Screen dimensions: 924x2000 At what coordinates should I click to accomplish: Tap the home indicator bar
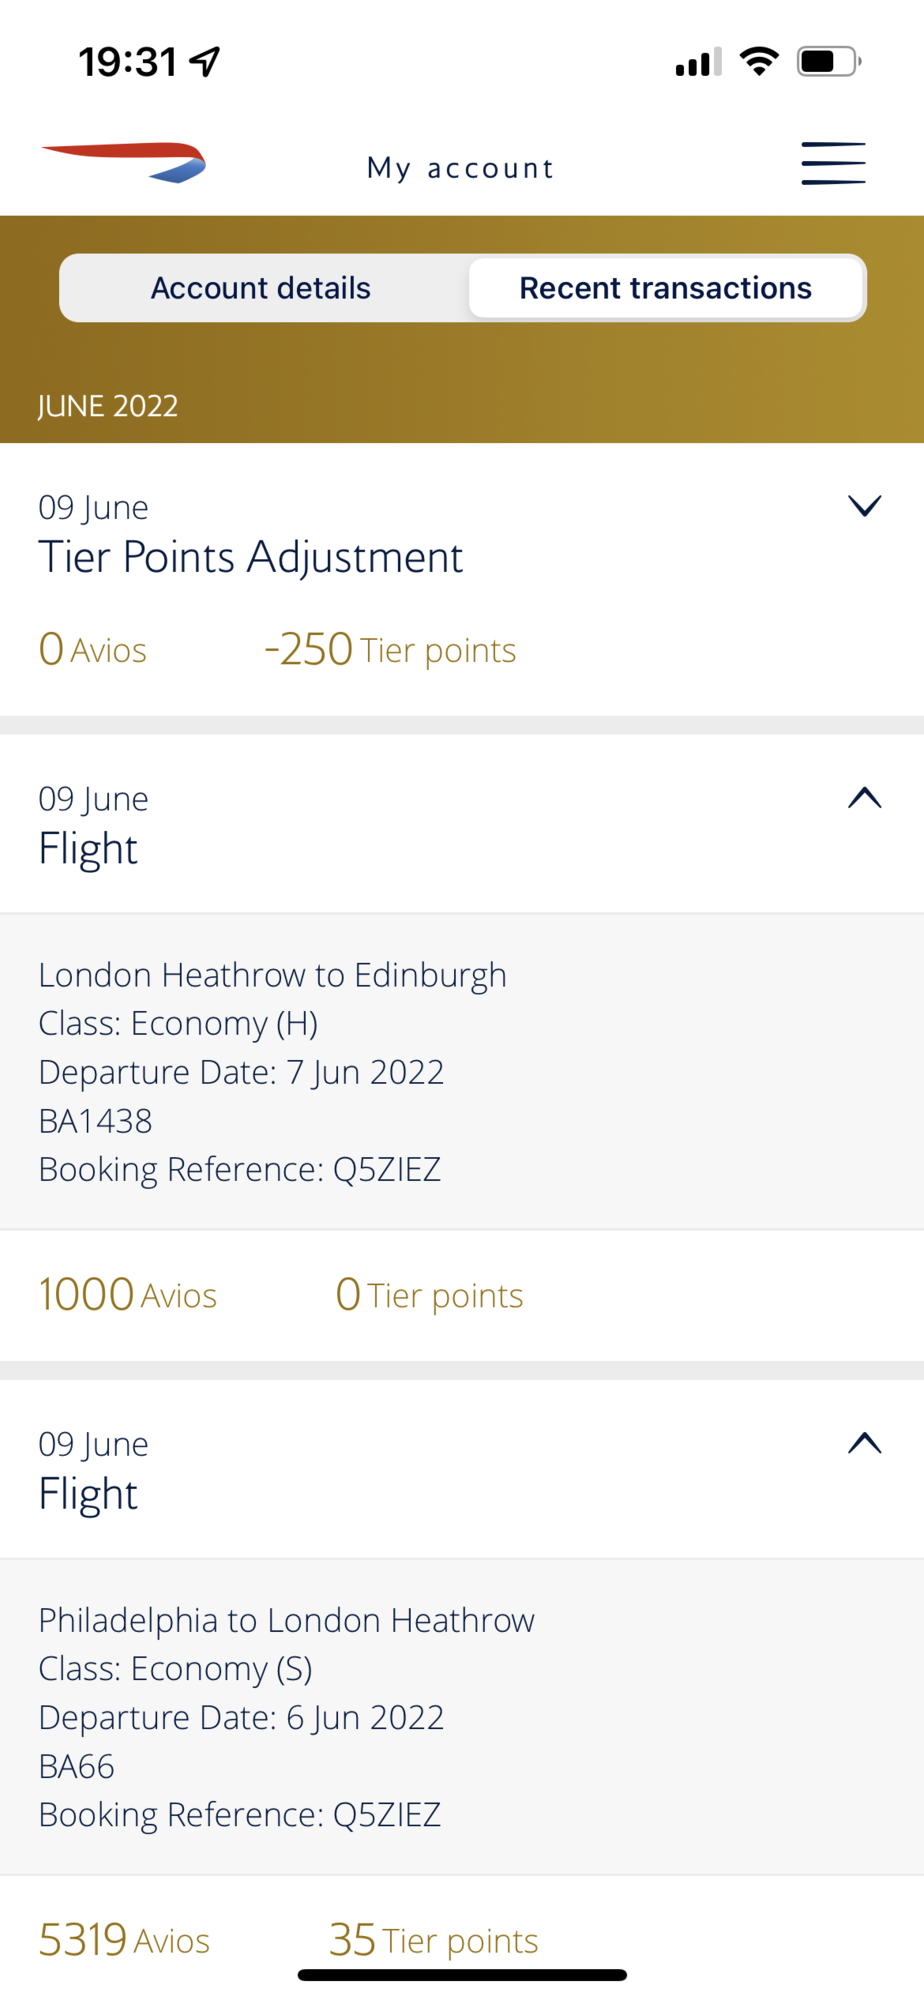point(462,1975)
